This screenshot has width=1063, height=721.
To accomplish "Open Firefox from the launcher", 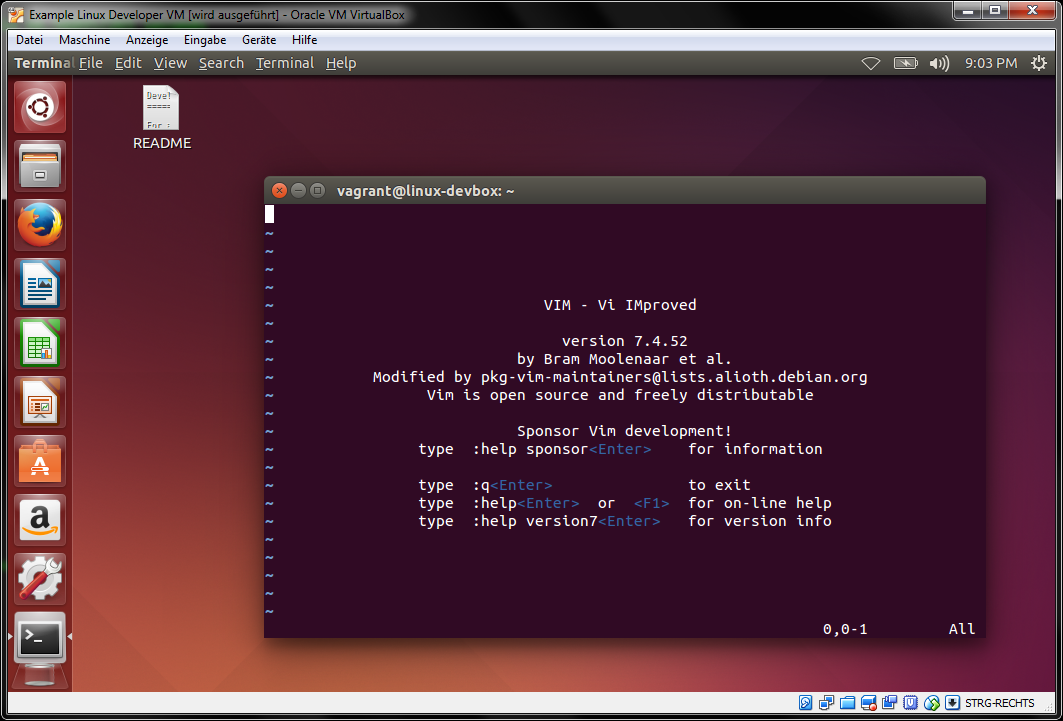I will tap(37, 225).
